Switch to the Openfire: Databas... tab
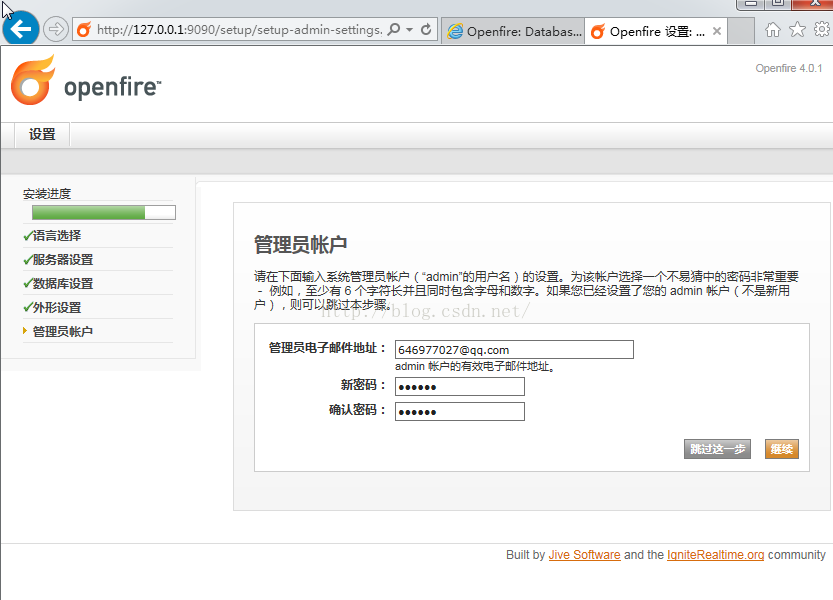 pyautogui.click(x=513, y=31)
